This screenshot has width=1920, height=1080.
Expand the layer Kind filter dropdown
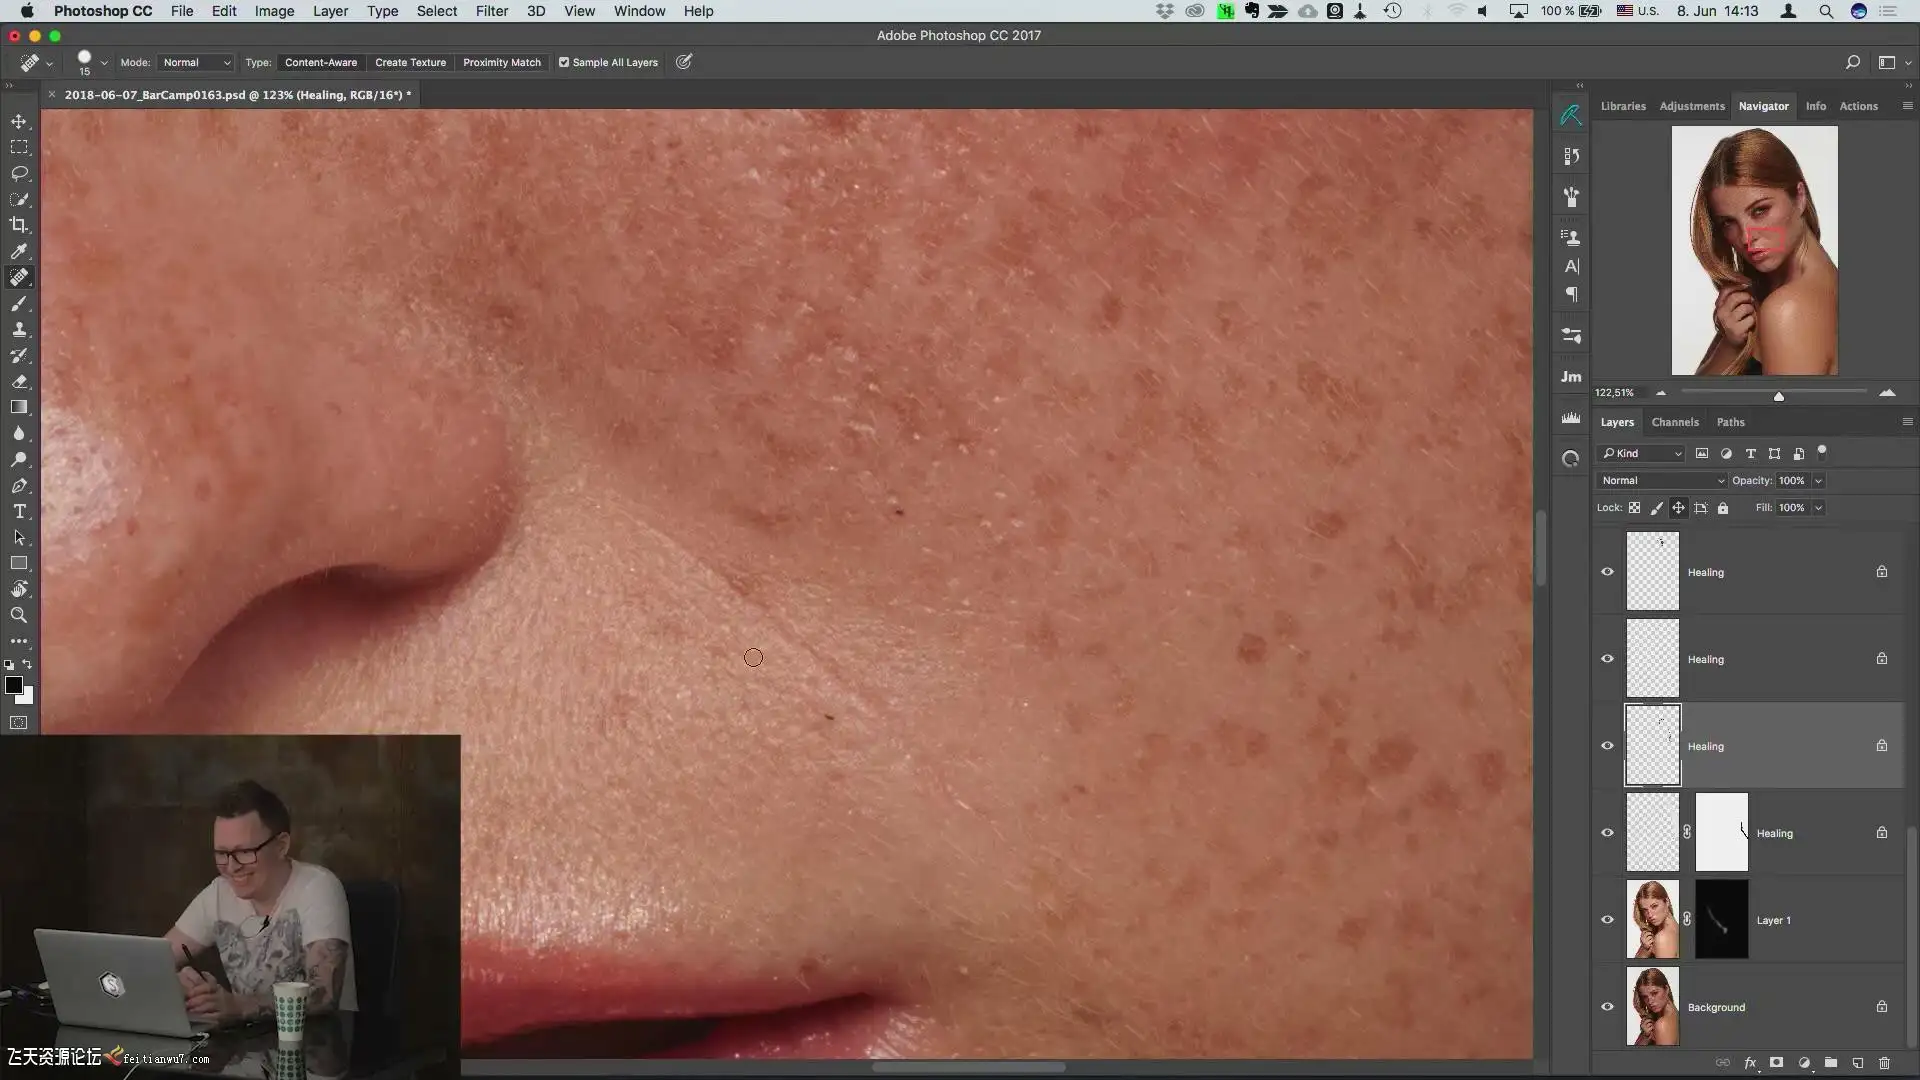(1641, 454)
